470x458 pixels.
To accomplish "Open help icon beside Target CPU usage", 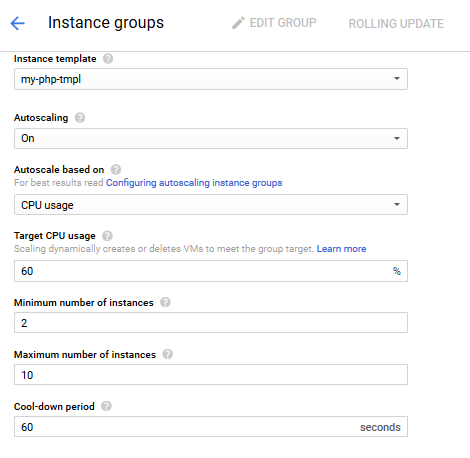I will pos(107,236).
